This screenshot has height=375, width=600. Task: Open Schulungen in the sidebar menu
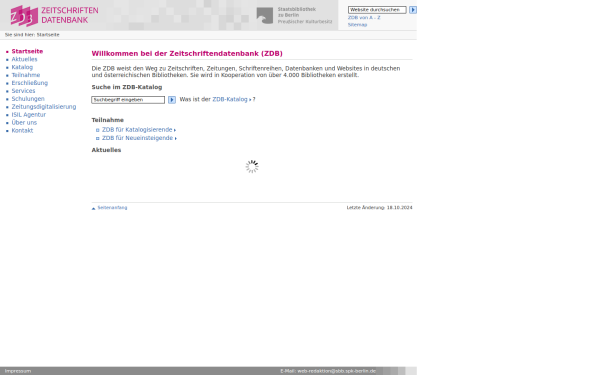click(x=28, y=99)
